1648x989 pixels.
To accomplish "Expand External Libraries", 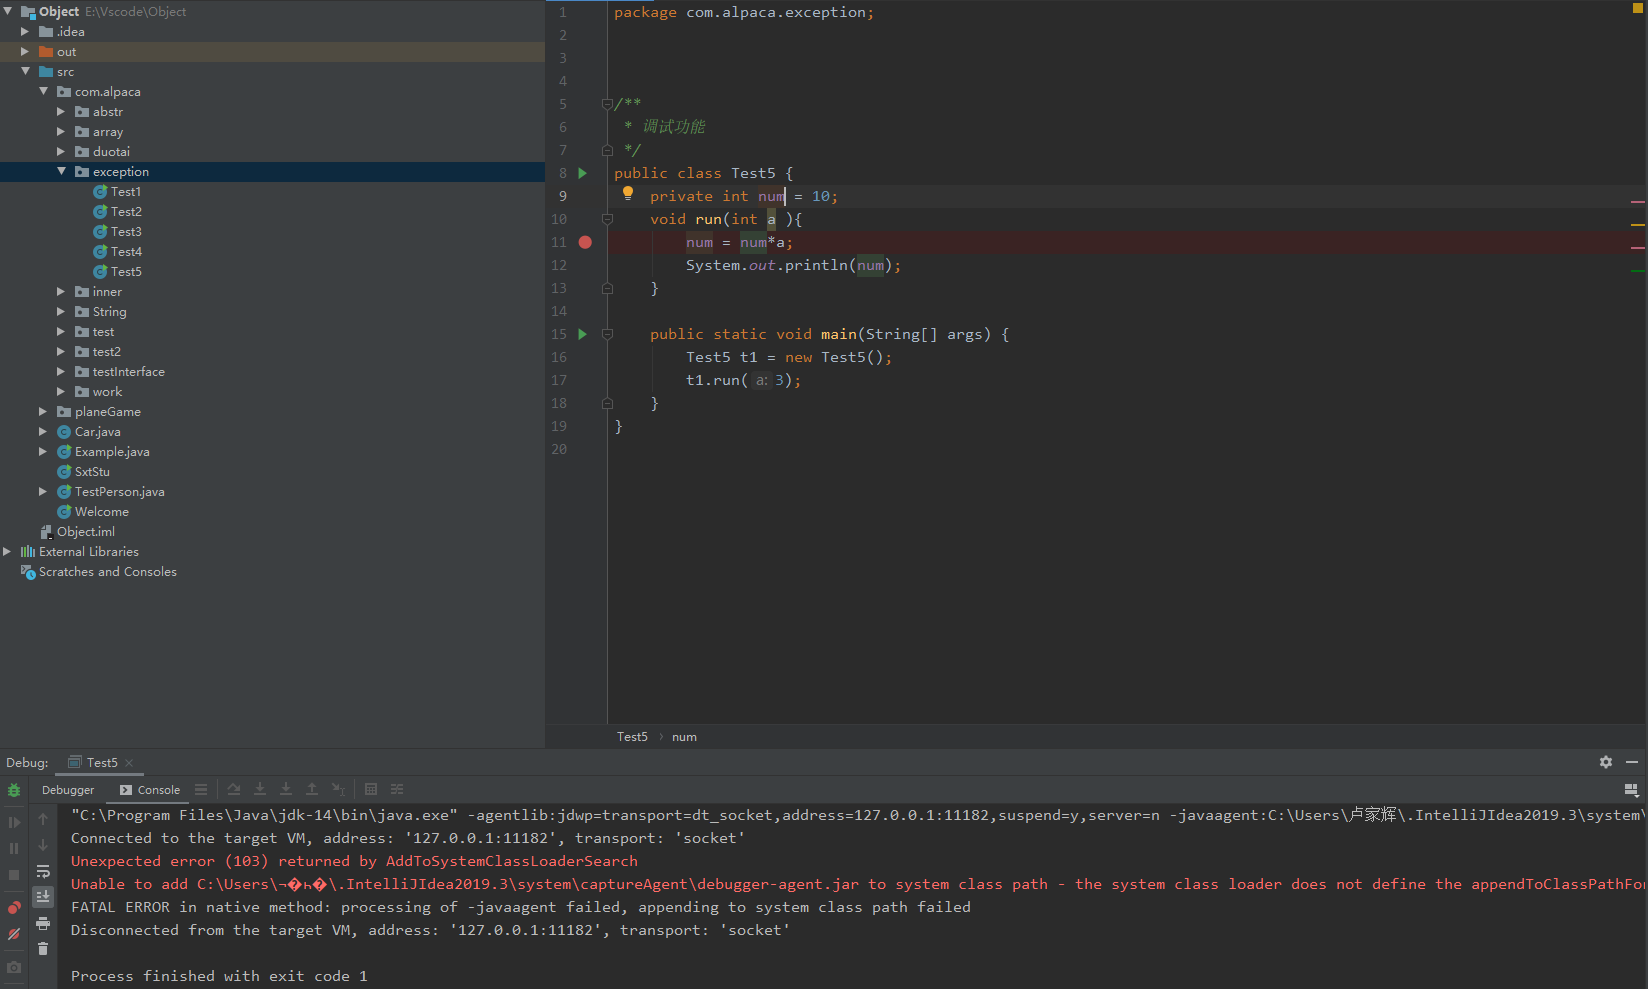I will [x=7, y=551].
